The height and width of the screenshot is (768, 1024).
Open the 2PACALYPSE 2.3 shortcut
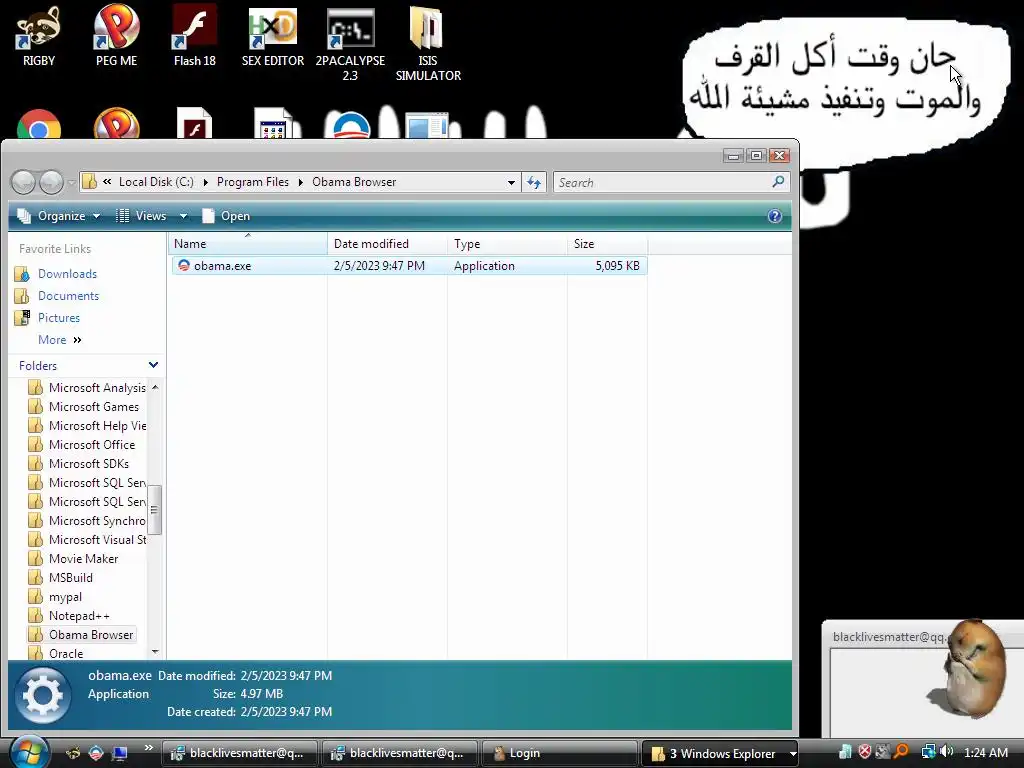[x=350, y=44]
